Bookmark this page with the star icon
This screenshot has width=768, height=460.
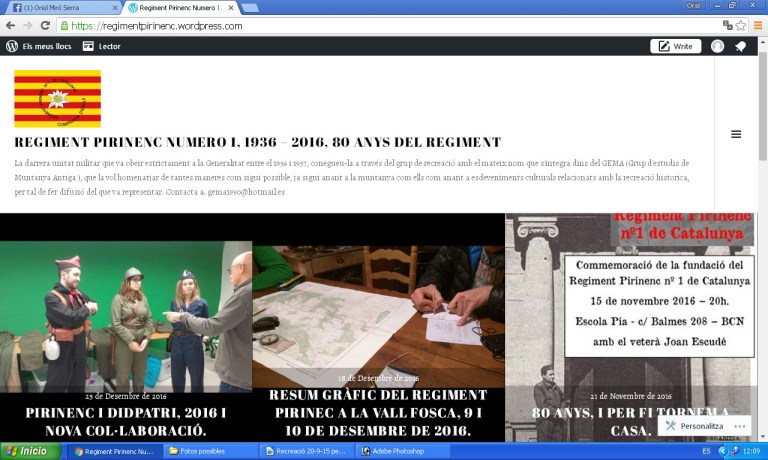[x=741, y=26]
